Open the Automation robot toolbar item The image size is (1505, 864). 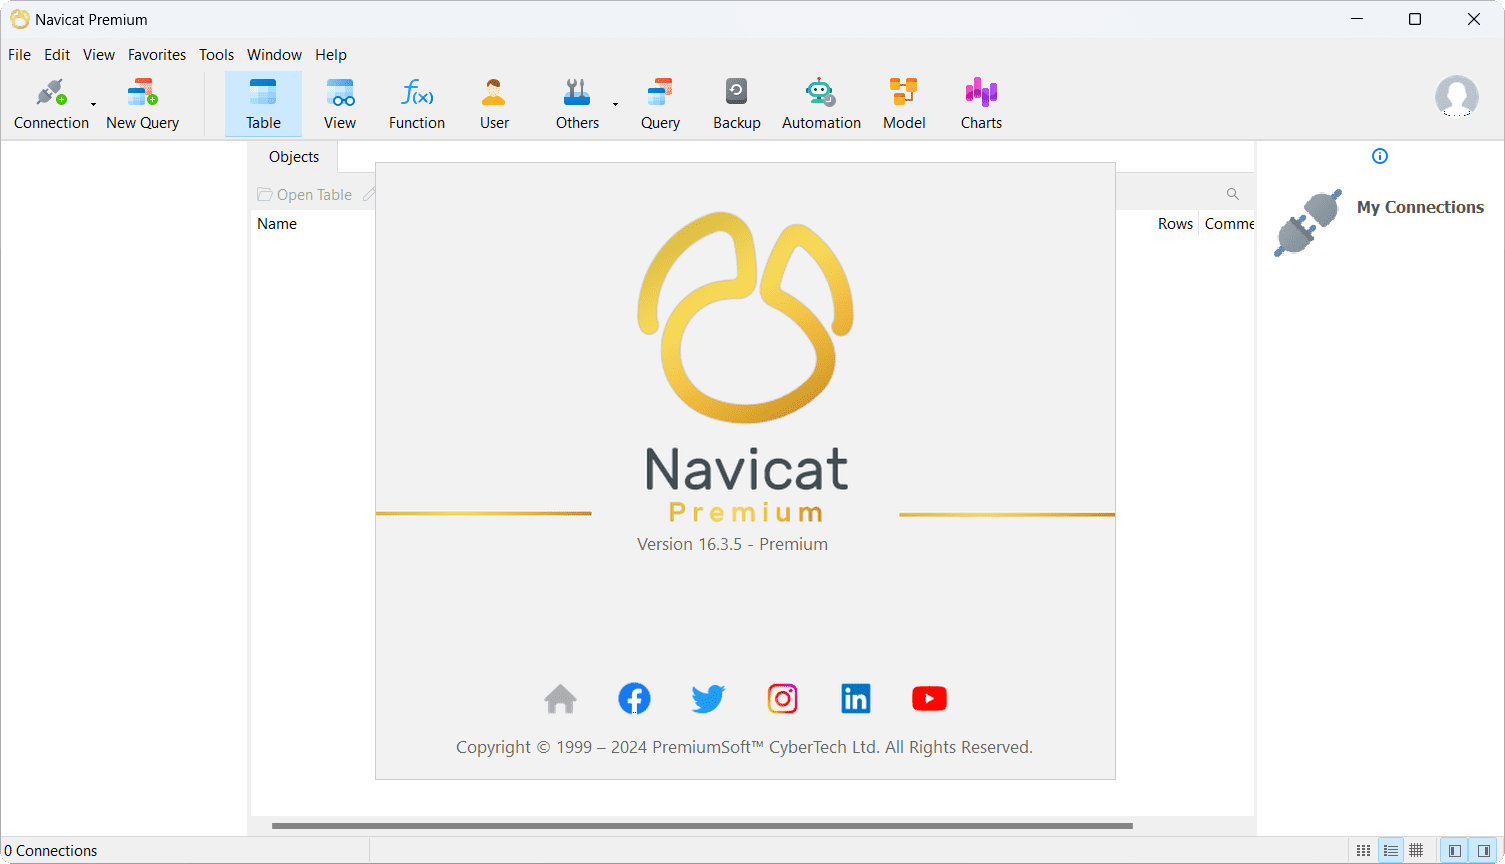tap(821, 104)
